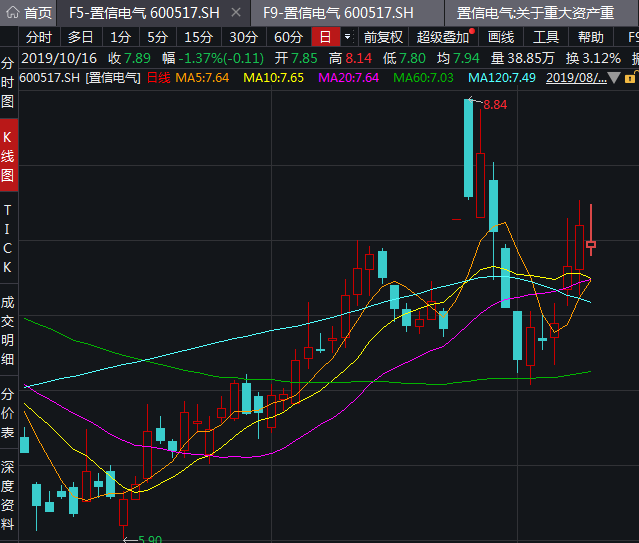Viewport: 639px width, 543px height.
Task: Choose the 60分 interval
Action: pyautogui.click(x=288, y=37)
